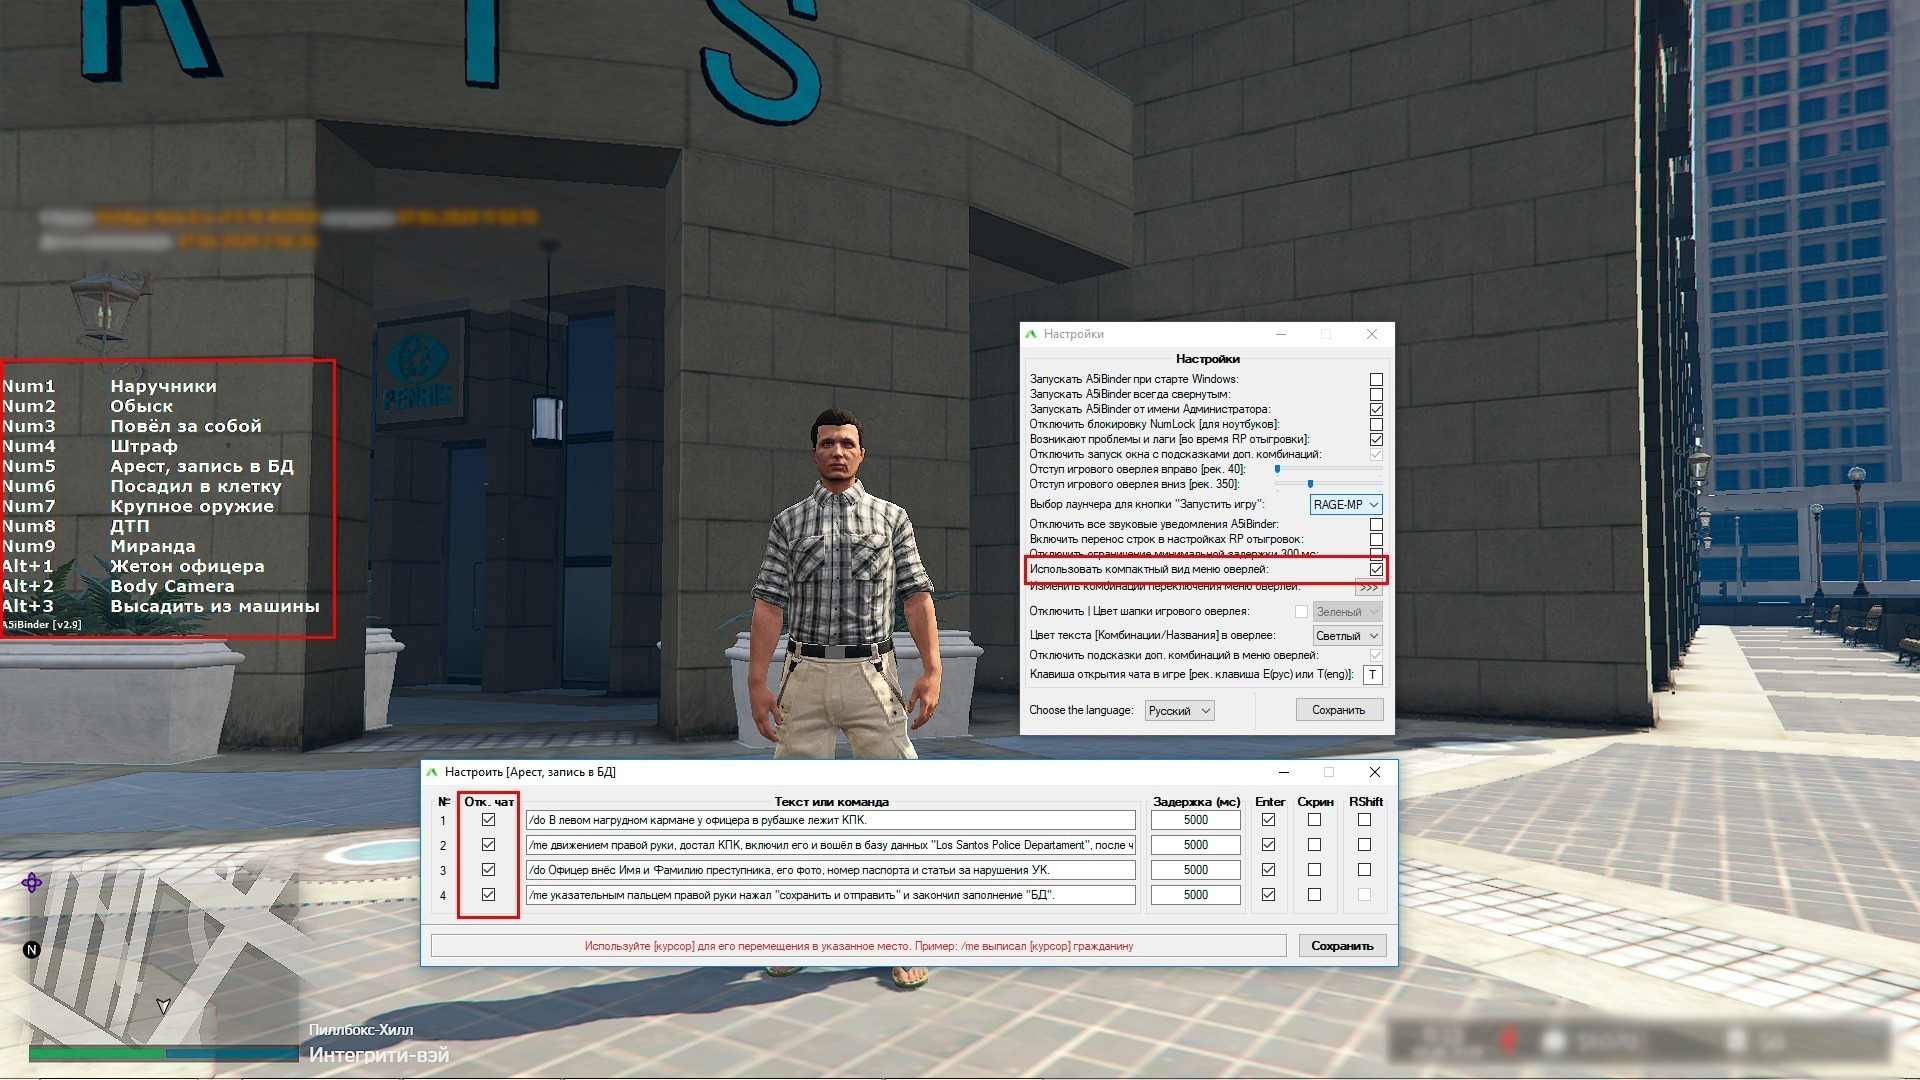Click the north compass N icon on the minimap
1920x1080 pixels.
[32, 950]
